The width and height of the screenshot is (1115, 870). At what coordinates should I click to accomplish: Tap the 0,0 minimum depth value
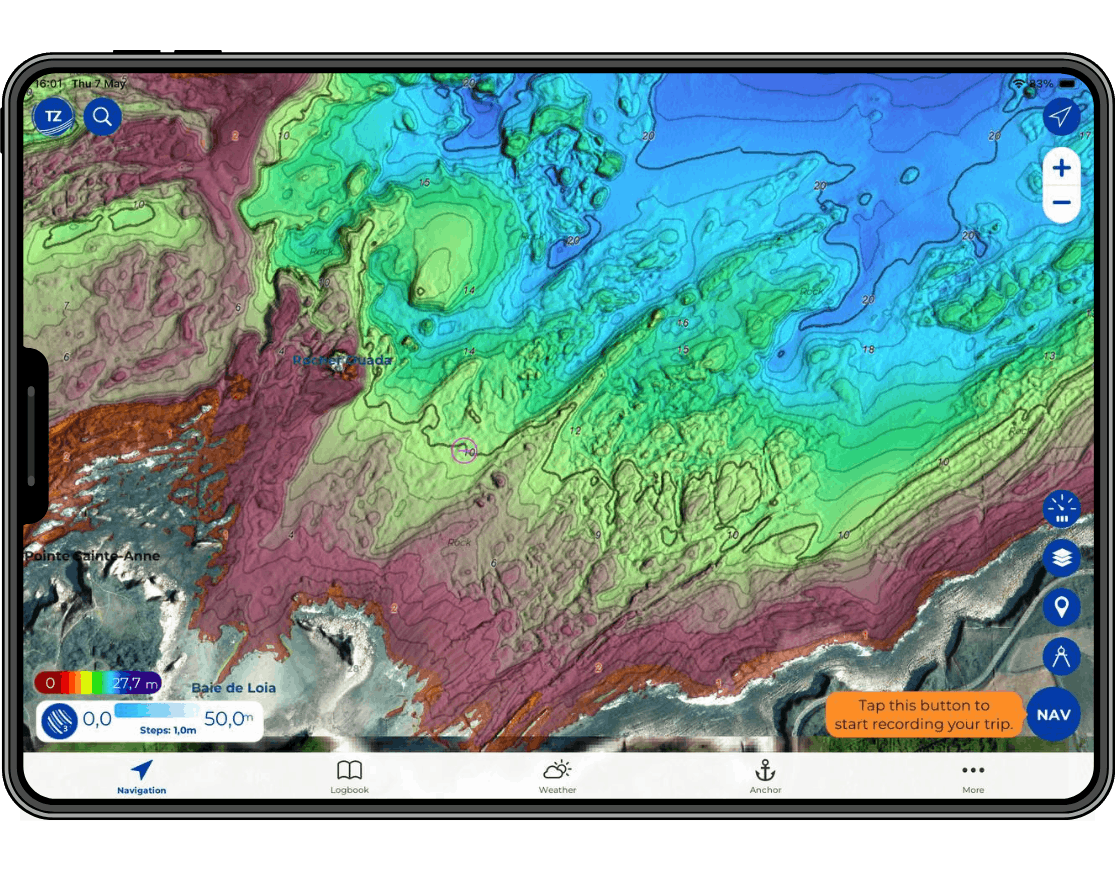pyautogui.click(x=97, y=719)
